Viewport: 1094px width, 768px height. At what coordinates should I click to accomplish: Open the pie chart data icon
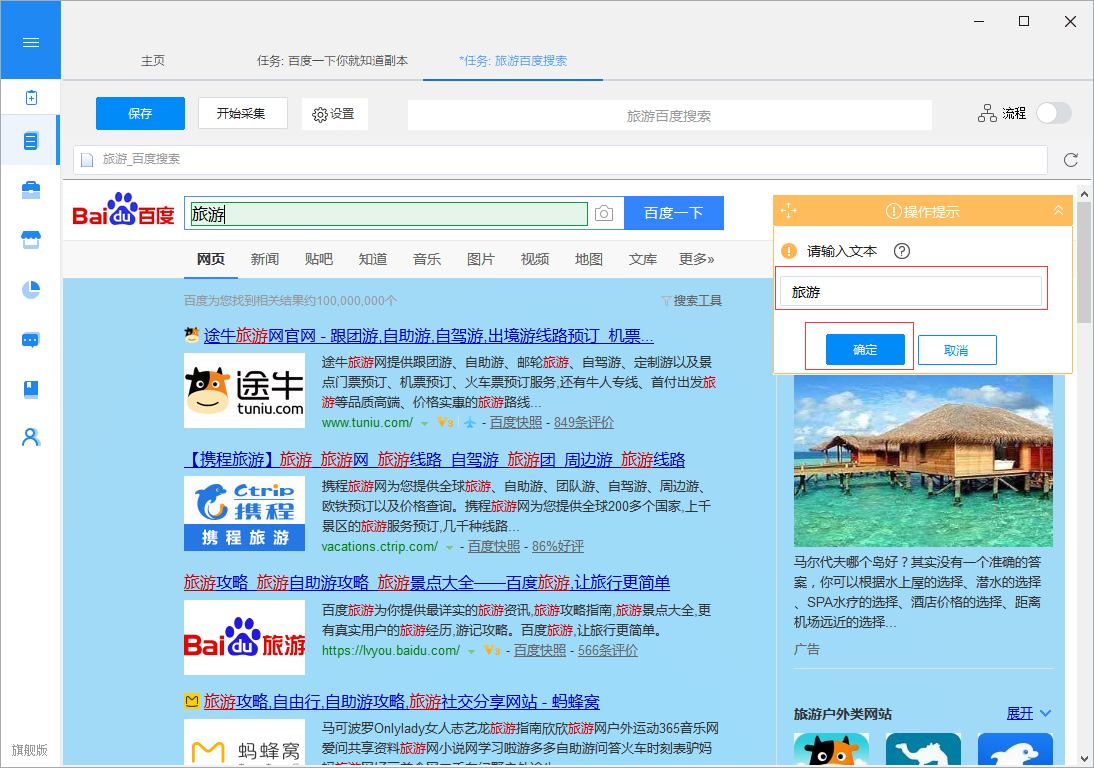(31, 289)
